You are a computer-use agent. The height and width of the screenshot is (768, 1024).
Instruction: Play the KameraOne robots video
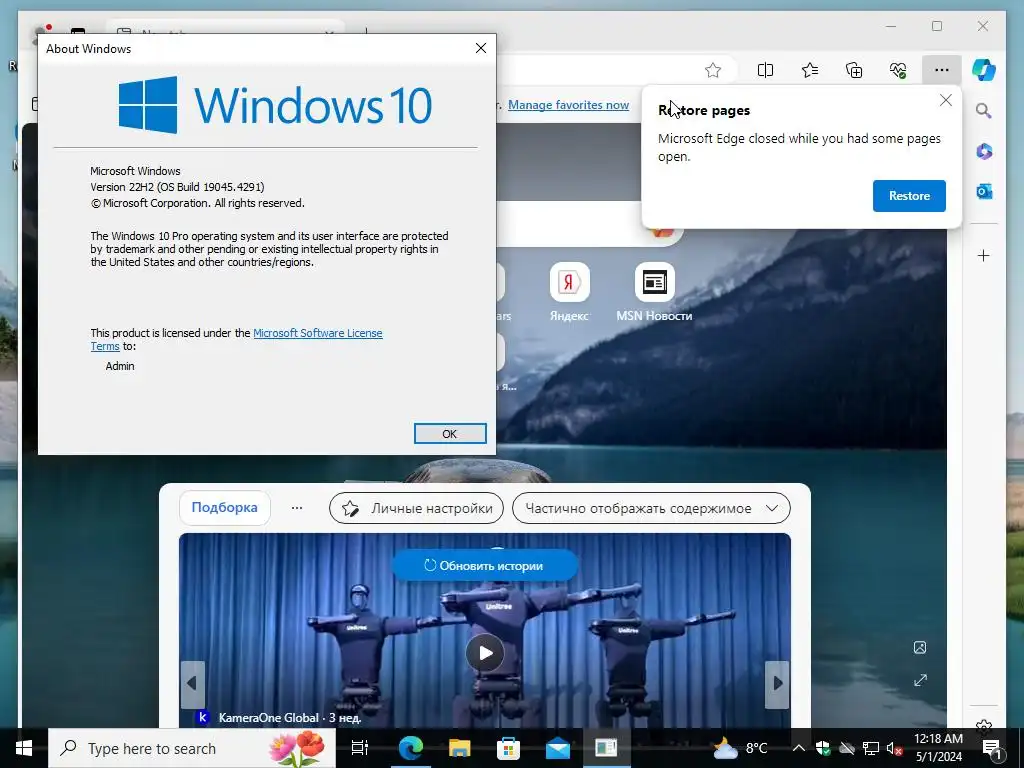[x=485, y=652]
